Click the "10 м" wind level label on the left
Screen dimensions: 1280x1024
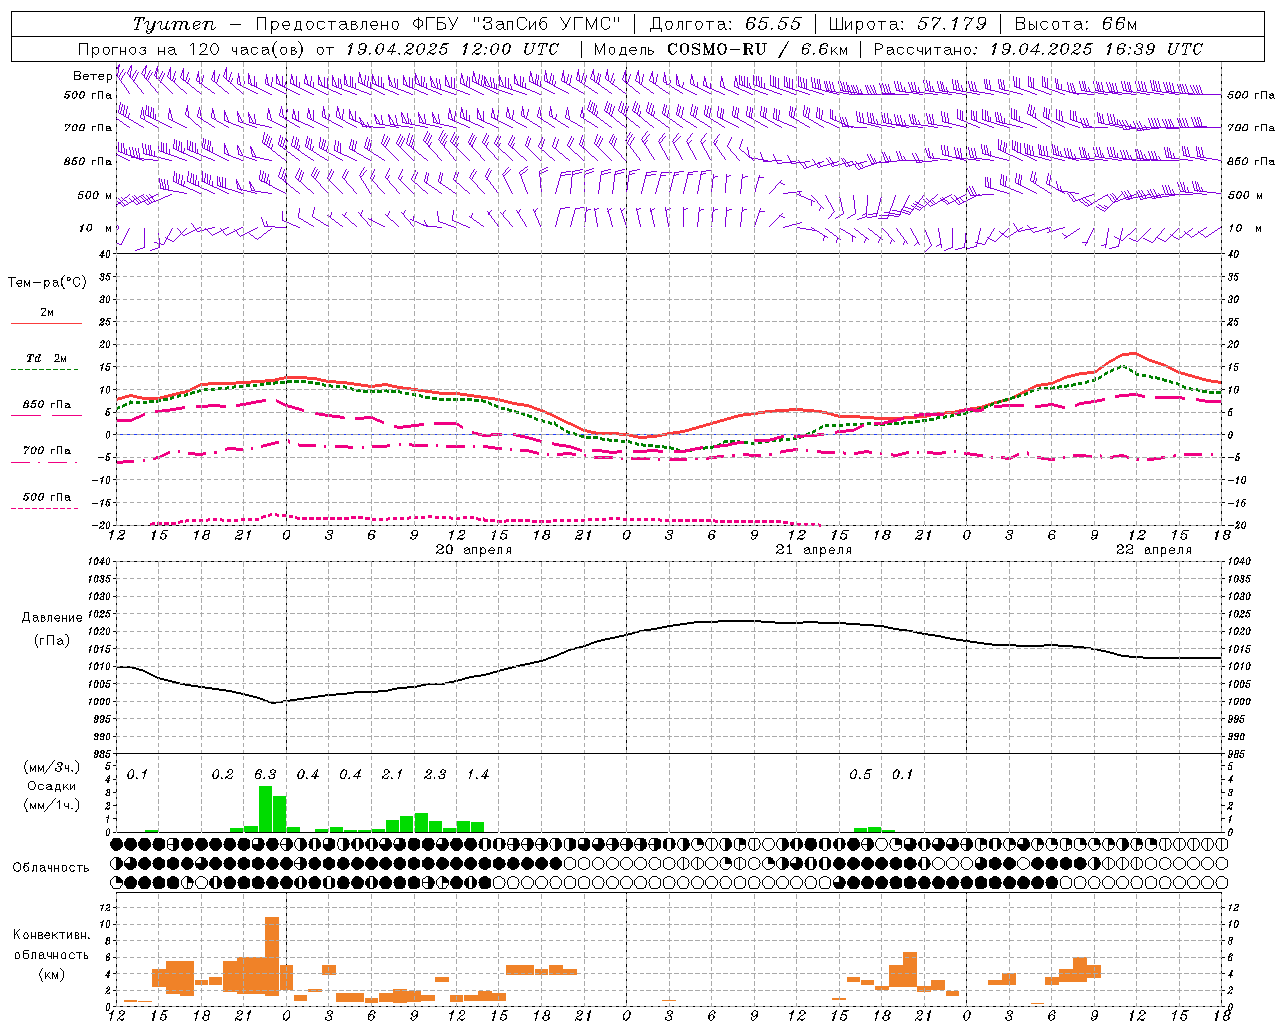(95, 228)
